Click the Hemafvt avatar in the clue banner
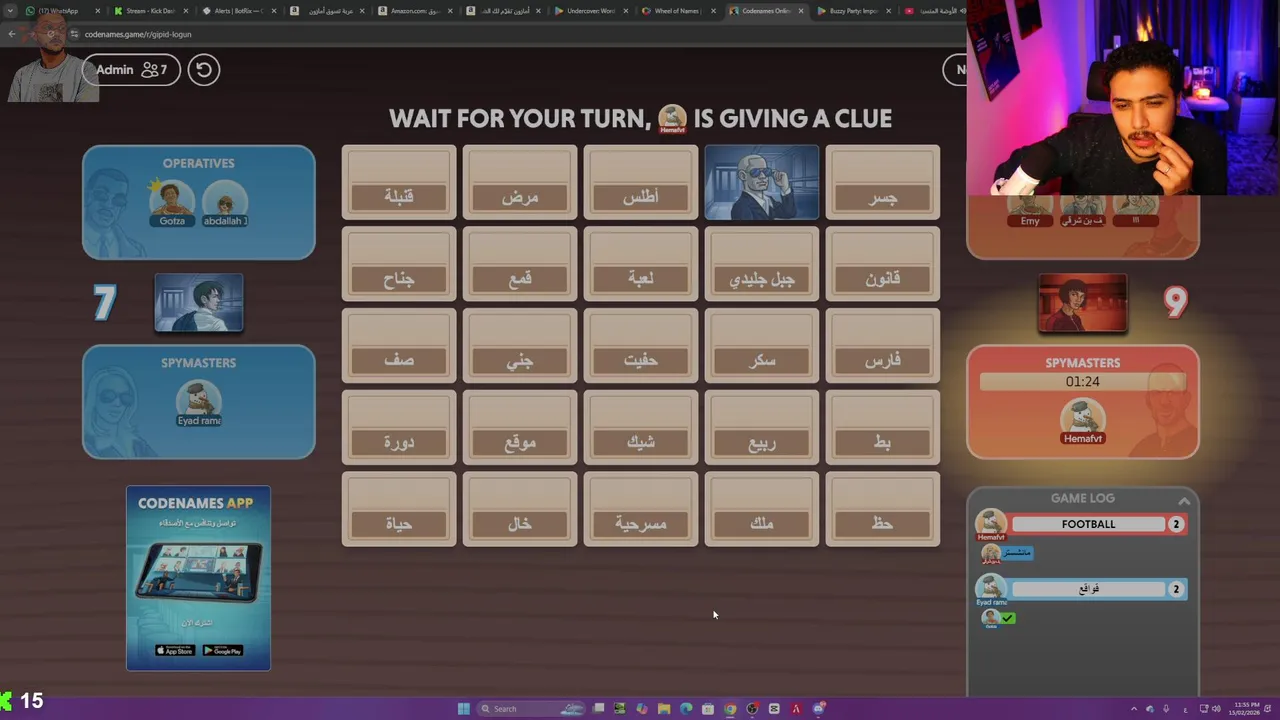This screenshot has height=720, width=1280. [x=673, y=118]
